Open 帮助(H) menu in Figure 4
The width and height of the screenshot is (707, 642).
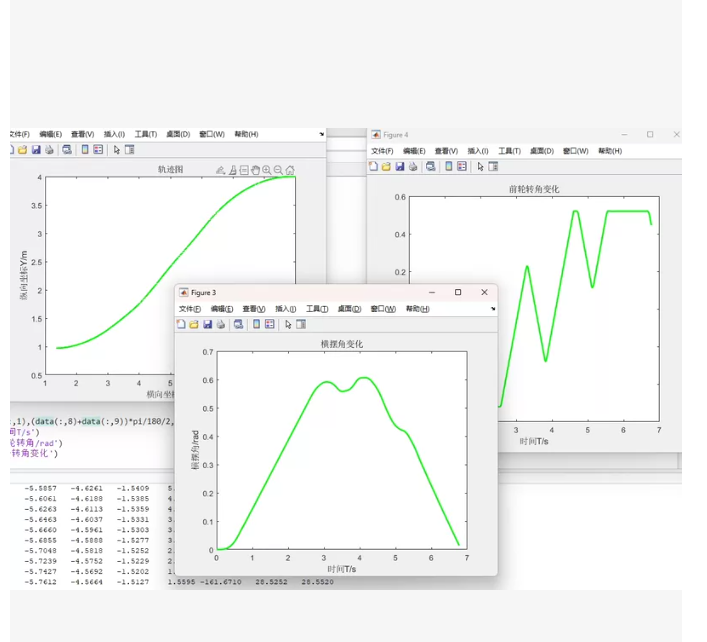tap(610, 151)
